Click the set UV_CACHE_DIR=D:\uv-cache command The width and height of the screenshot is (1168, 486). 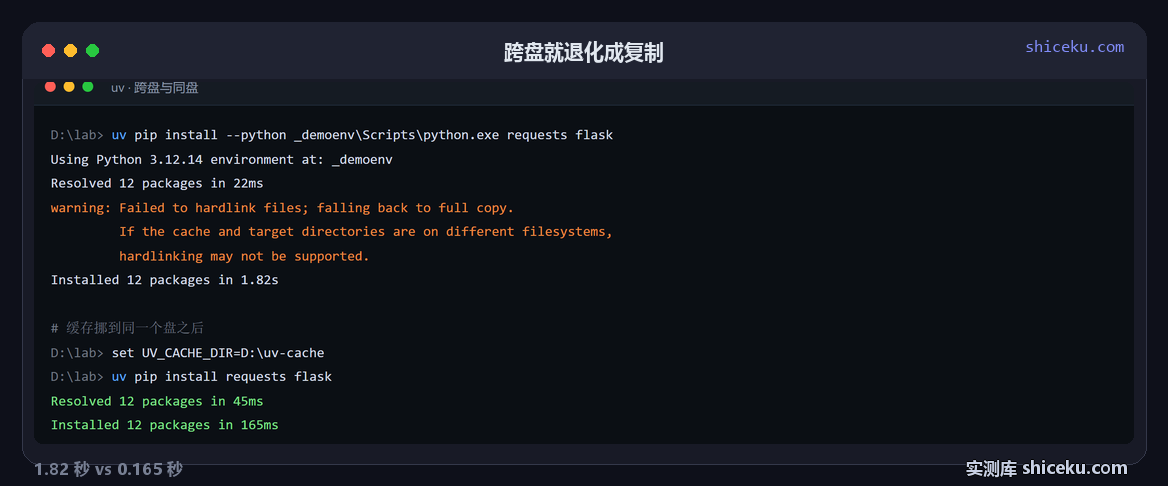187,353
